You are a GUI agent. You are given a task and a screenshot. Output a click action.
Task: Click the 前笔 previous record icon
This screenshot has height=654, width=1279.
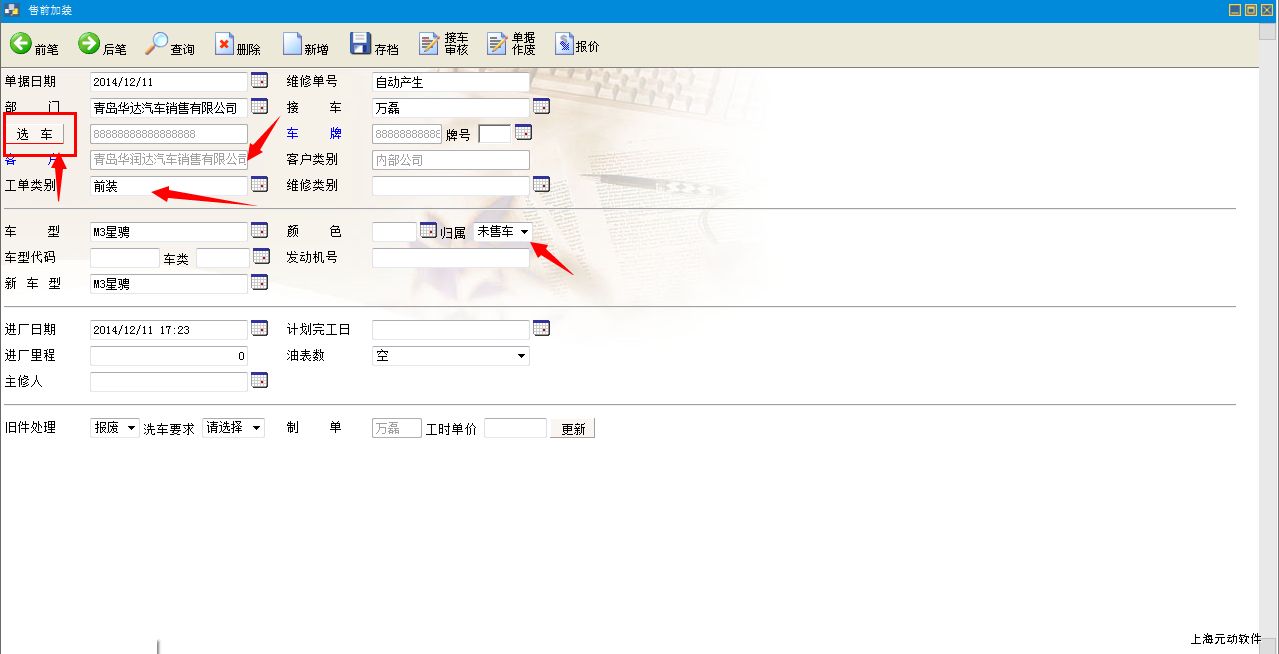[22, 44]
